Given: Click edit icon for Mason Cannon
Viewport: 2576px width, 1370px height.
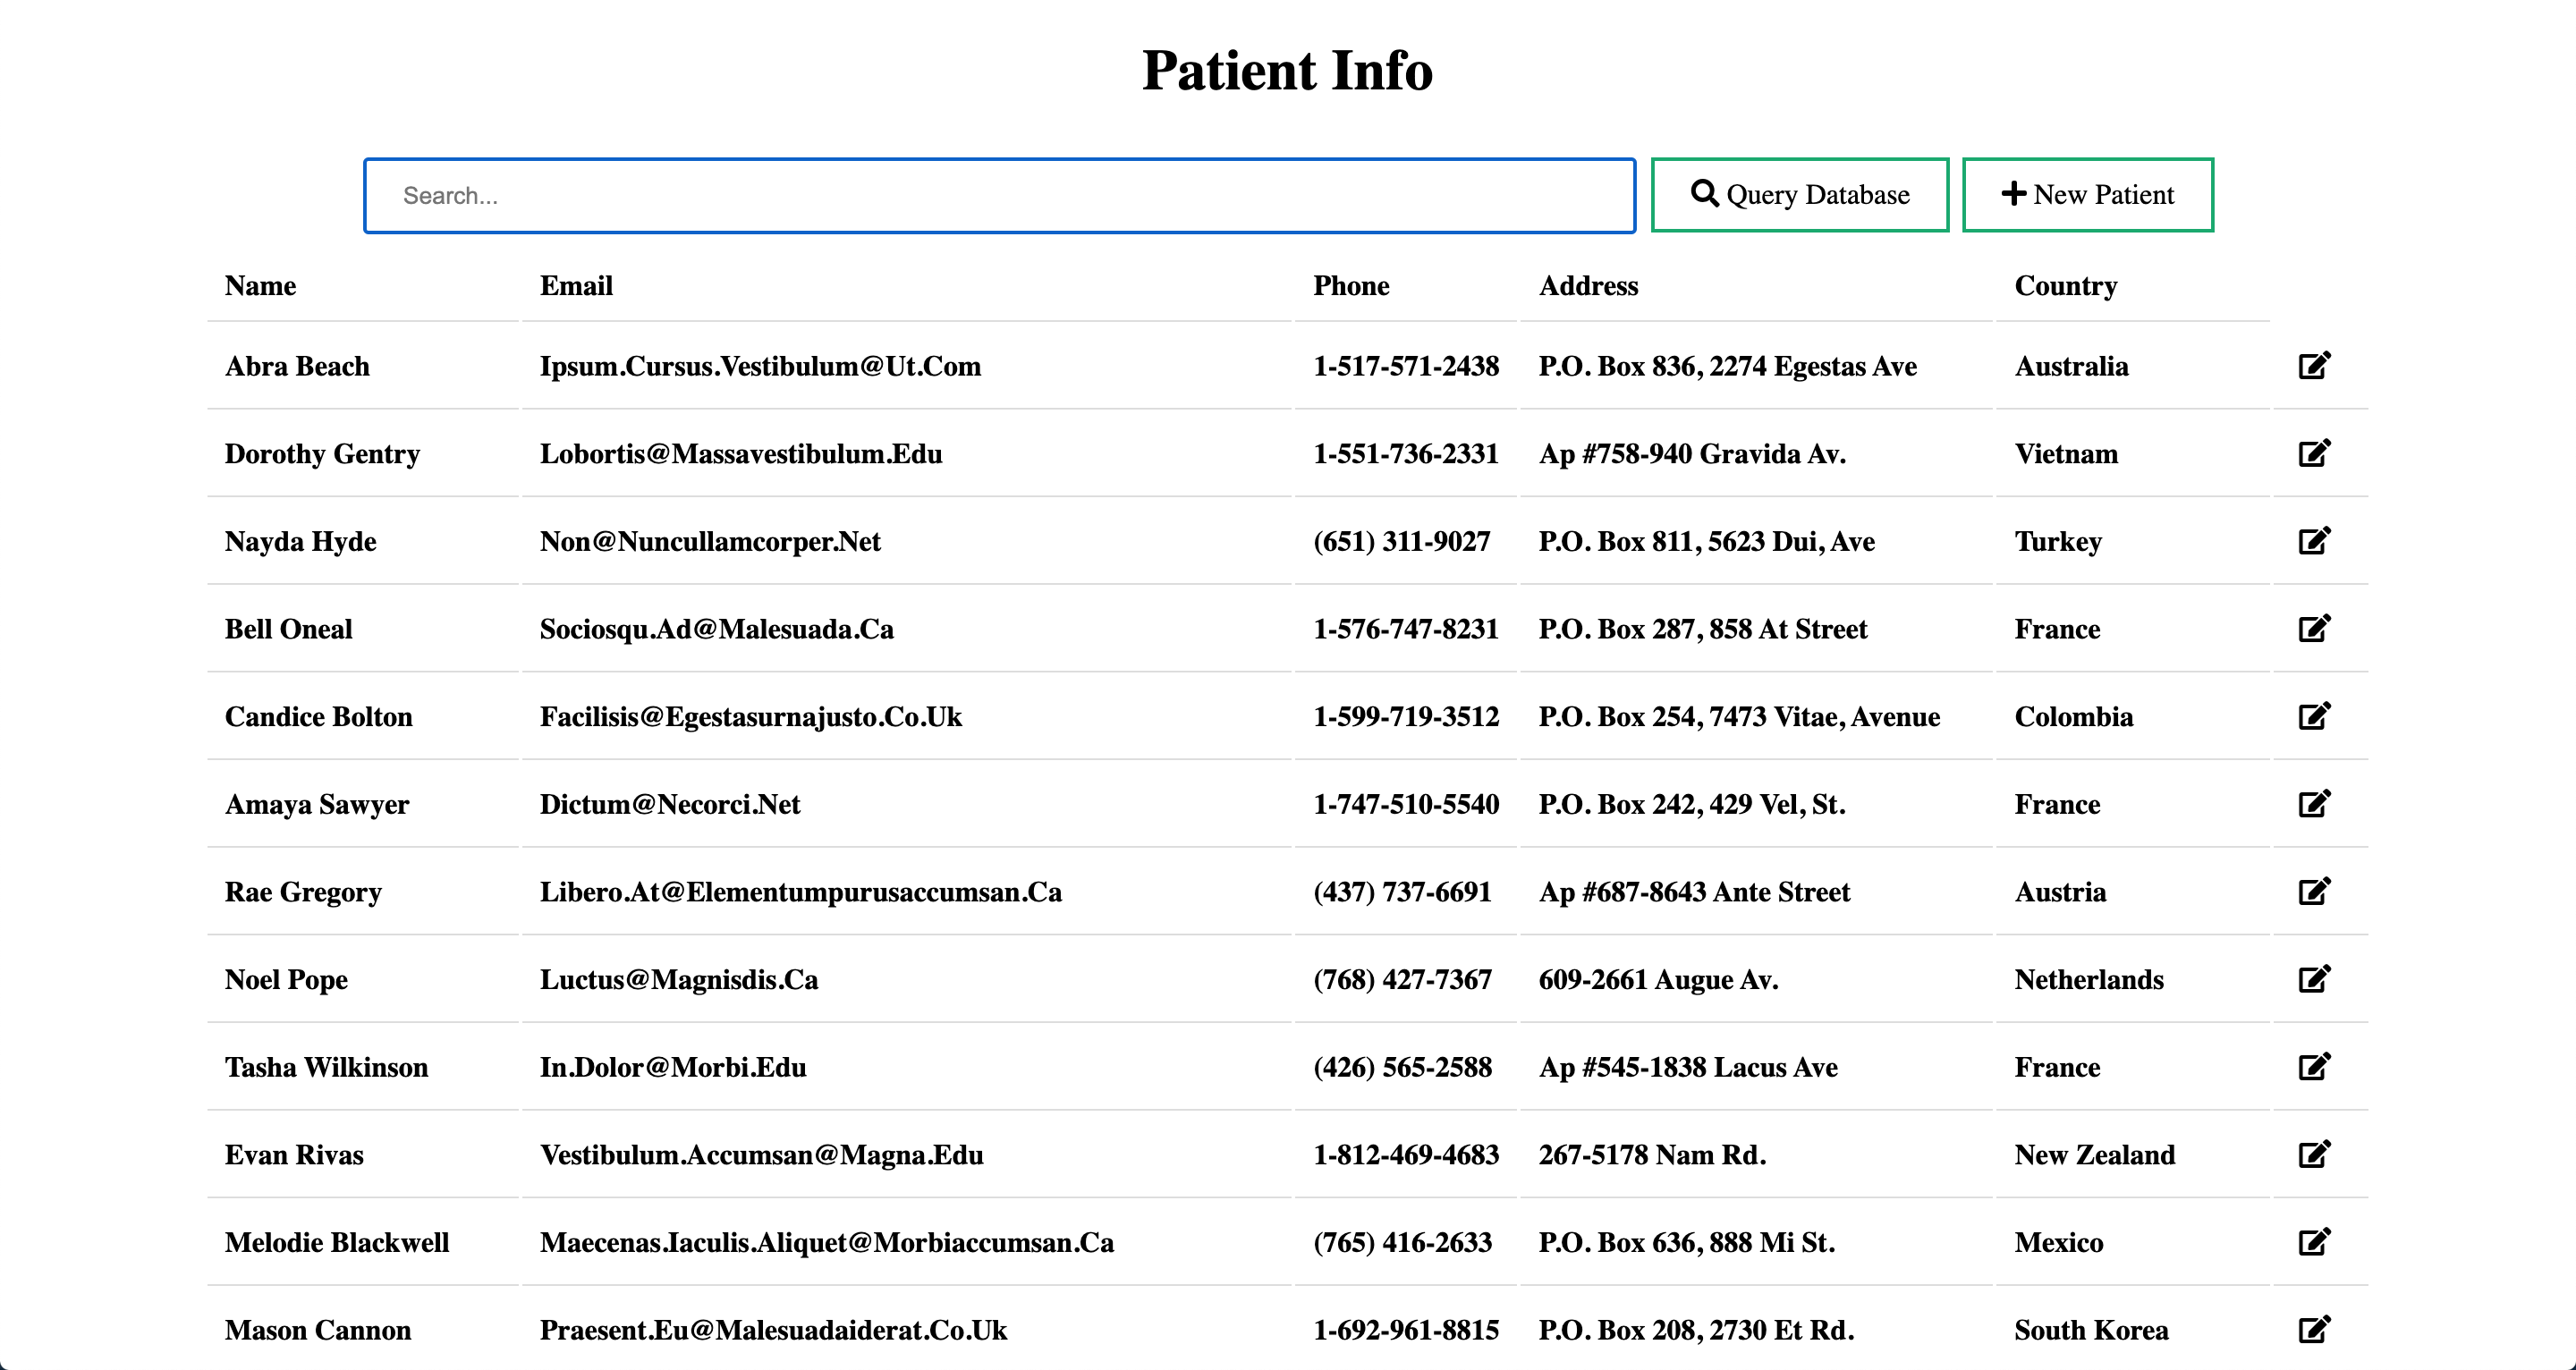Looking at the screenshot, I should point(2313,1329).
